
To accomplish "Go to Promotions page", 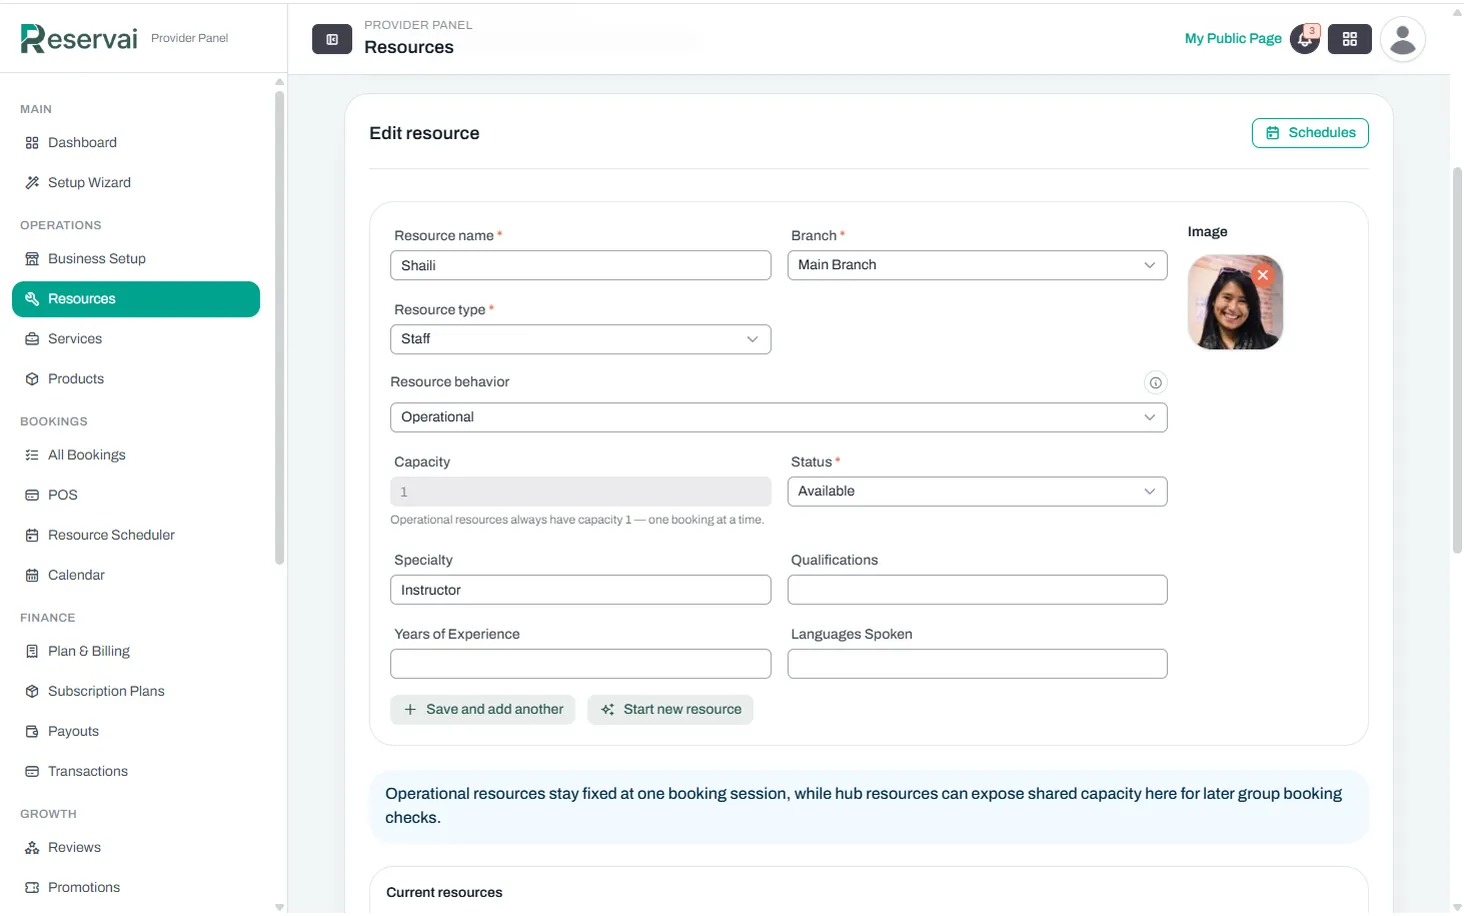I will pos(136,887).
